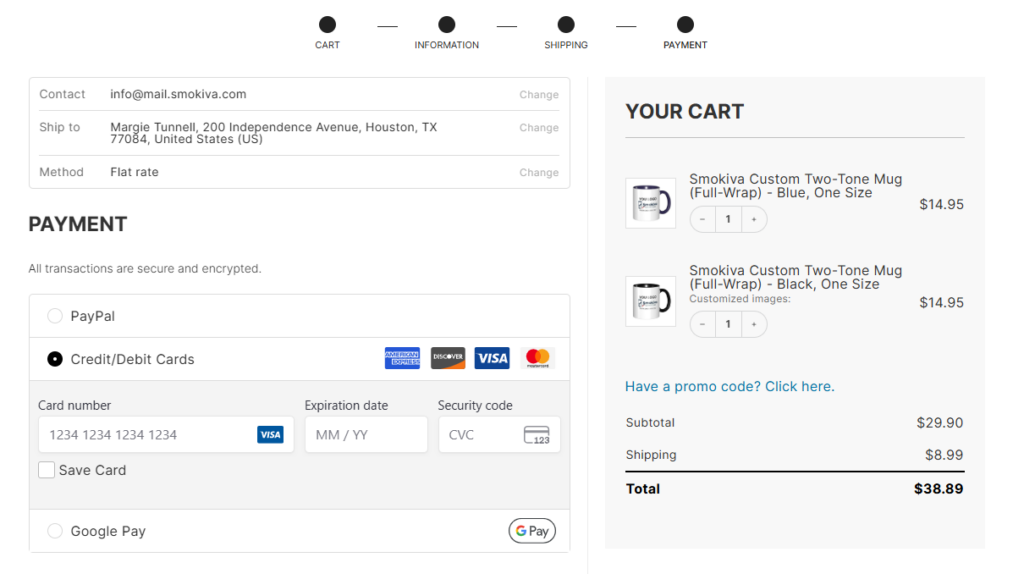Decrease quantity of the Black mug
This screenshot has width=1024, height=574.
702,324
